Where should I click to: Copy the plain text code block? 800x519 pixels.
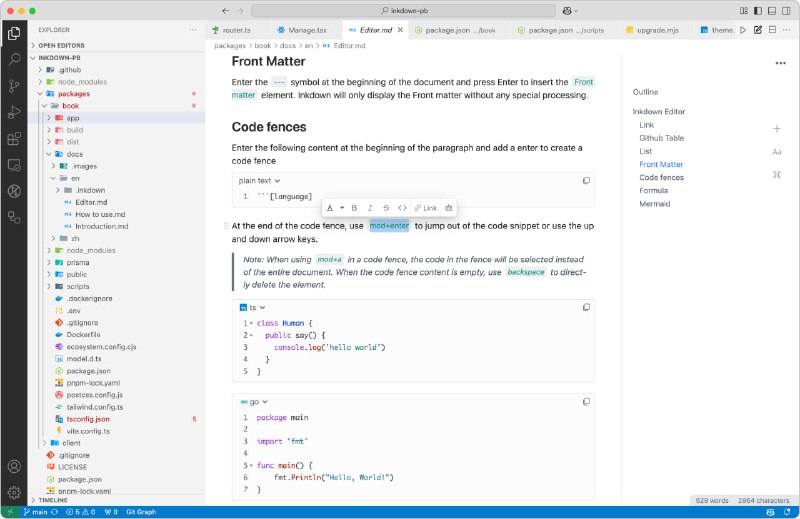(x=586, y=180)
